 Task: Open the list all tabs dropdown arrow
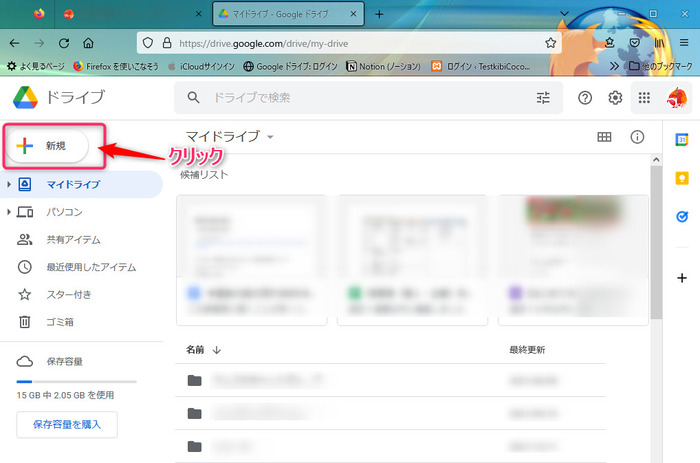(x=564, y=14)
